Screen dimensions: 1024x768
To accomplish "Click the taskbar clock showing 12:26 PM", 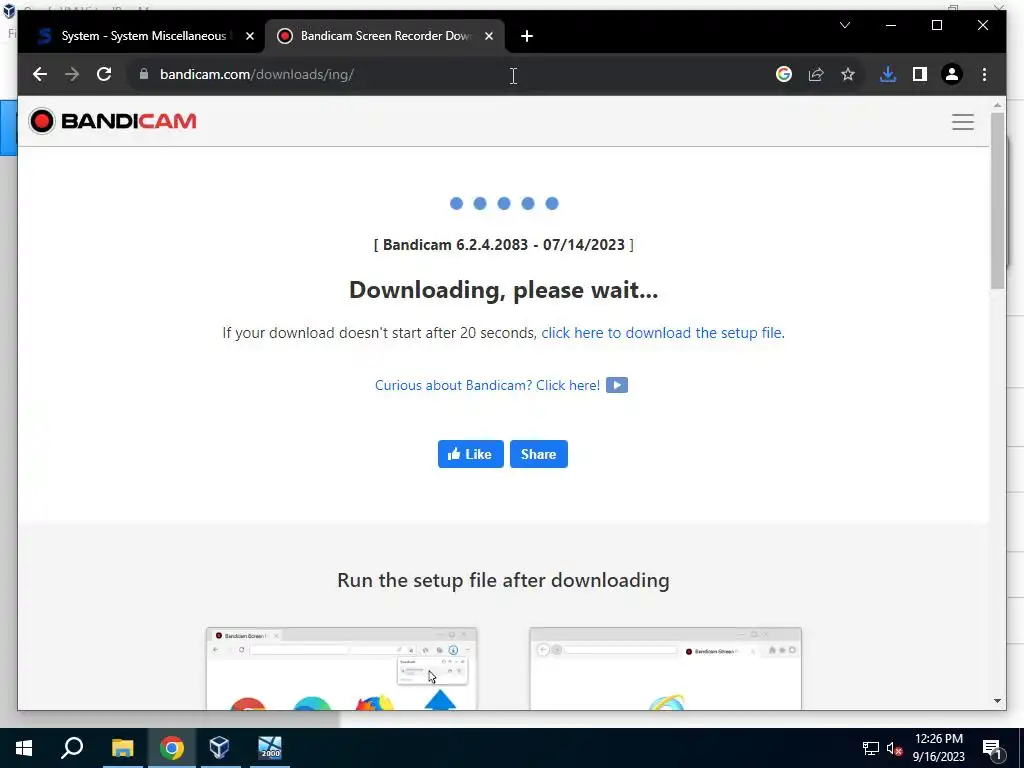I will click(x=938, y=748).
